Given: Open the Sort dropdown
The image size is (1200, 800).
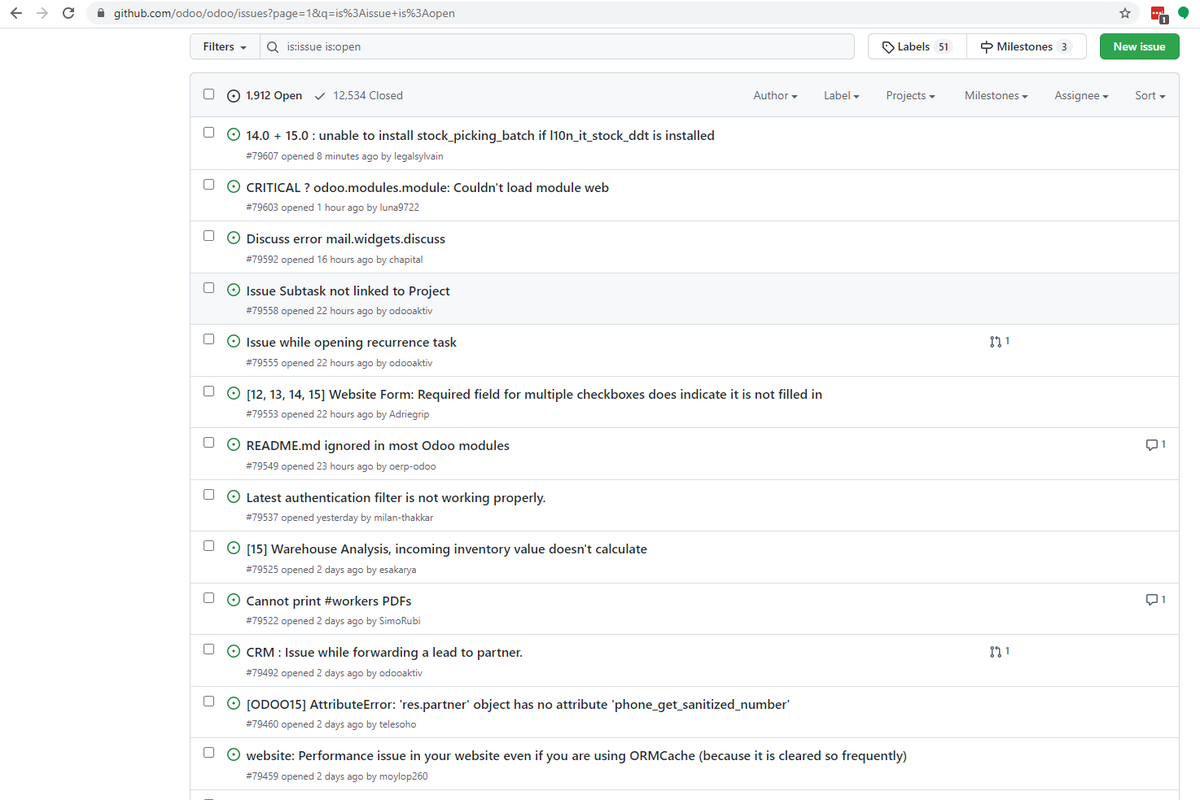Looking at the screenshot, I should pyautogui.click(x=1150, y=96).
